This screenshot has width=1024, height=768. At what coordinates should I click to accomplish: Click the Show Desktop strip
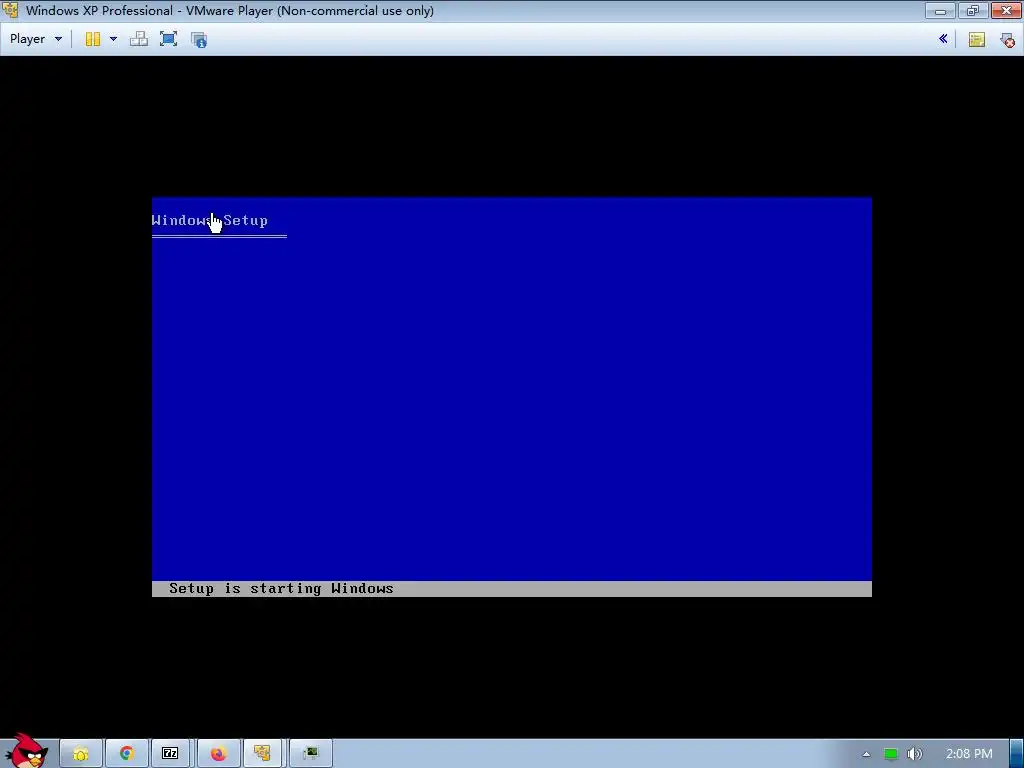point(1017,754)
